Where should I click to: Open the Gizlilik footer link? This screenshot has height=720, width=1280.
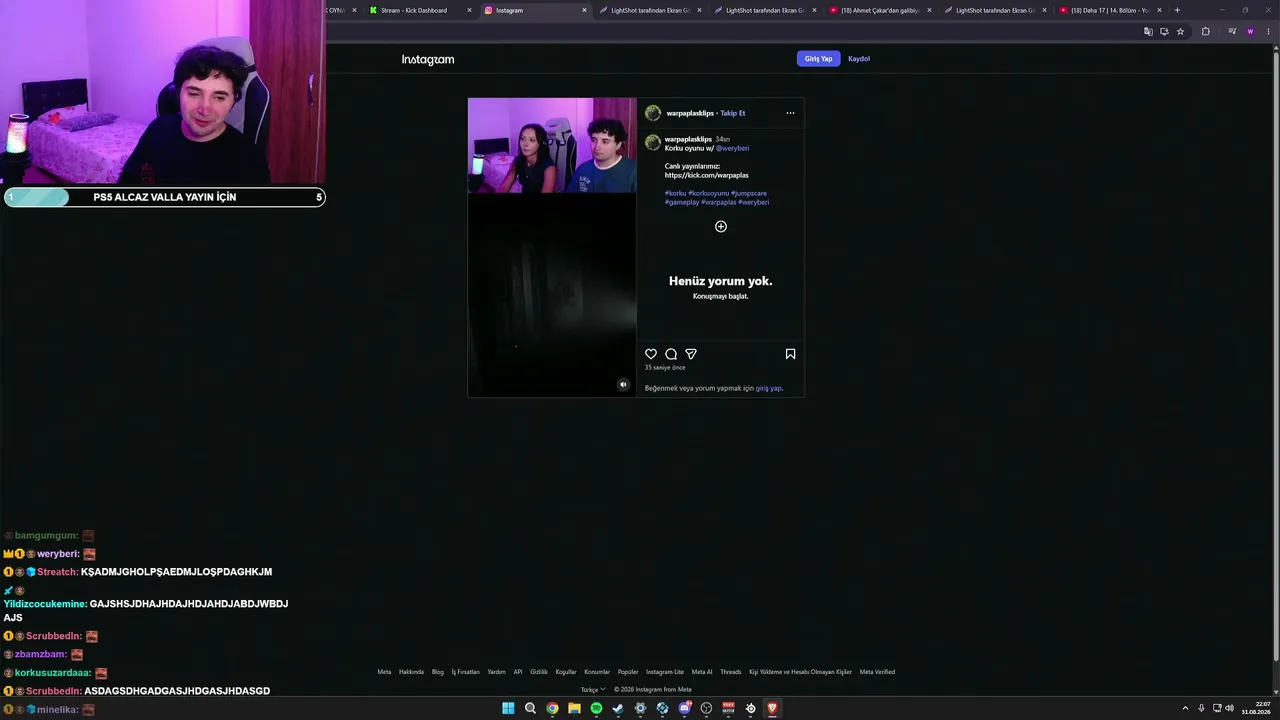(x=539, y=672)
